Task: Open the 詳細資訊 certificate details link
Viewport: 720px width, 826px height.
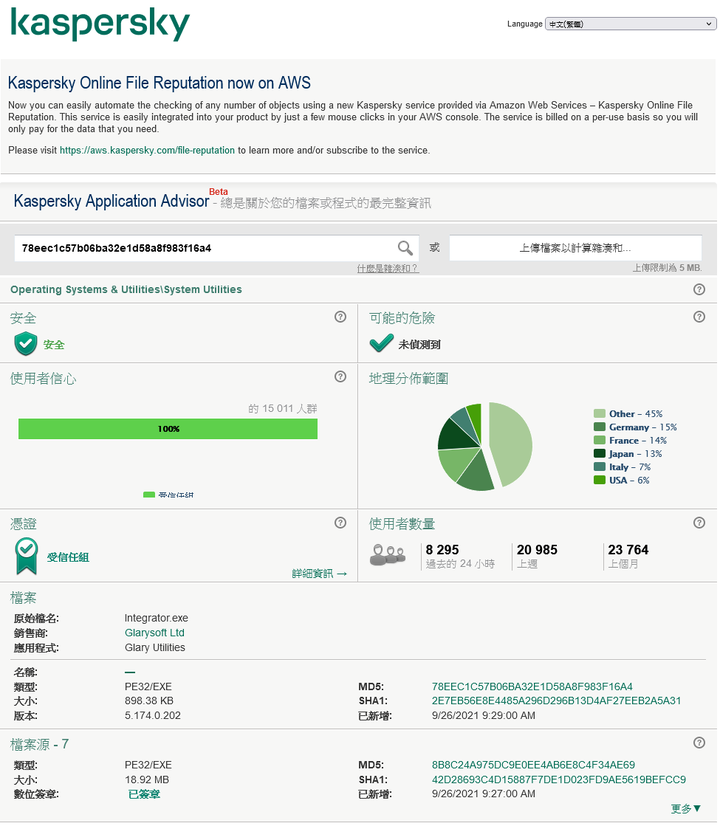Action: click(x=319, y=574)
